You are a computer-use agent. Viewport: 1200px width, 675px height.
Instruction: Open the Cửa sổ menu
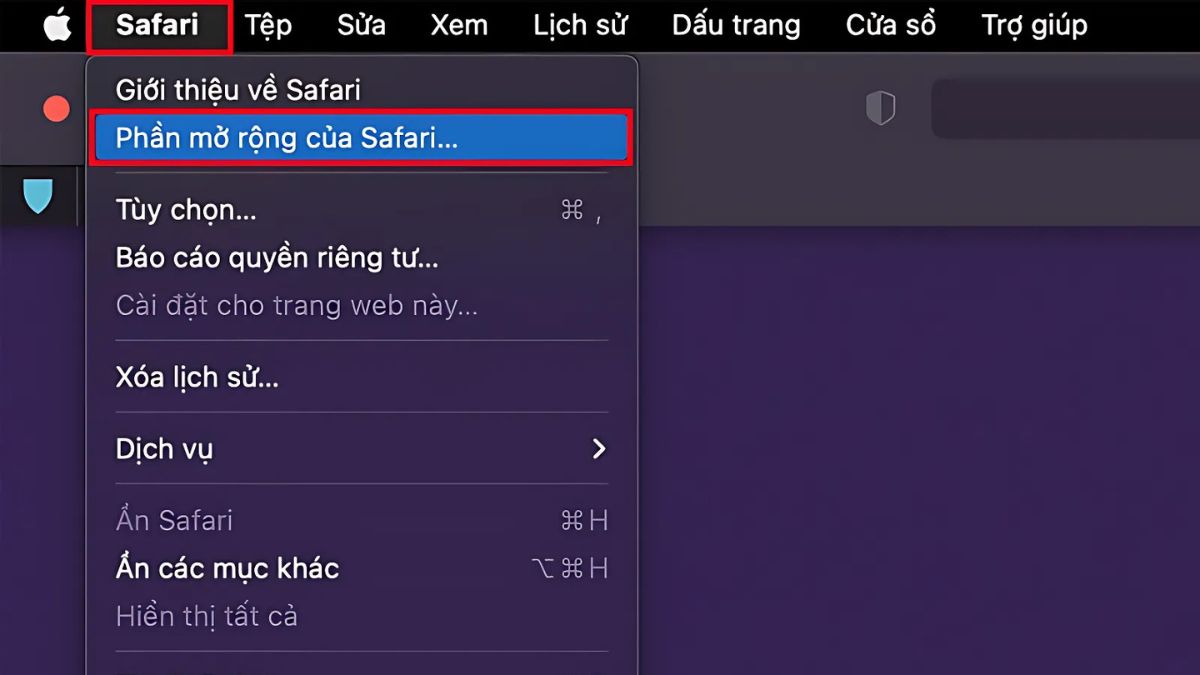click(x=891, y=25)
